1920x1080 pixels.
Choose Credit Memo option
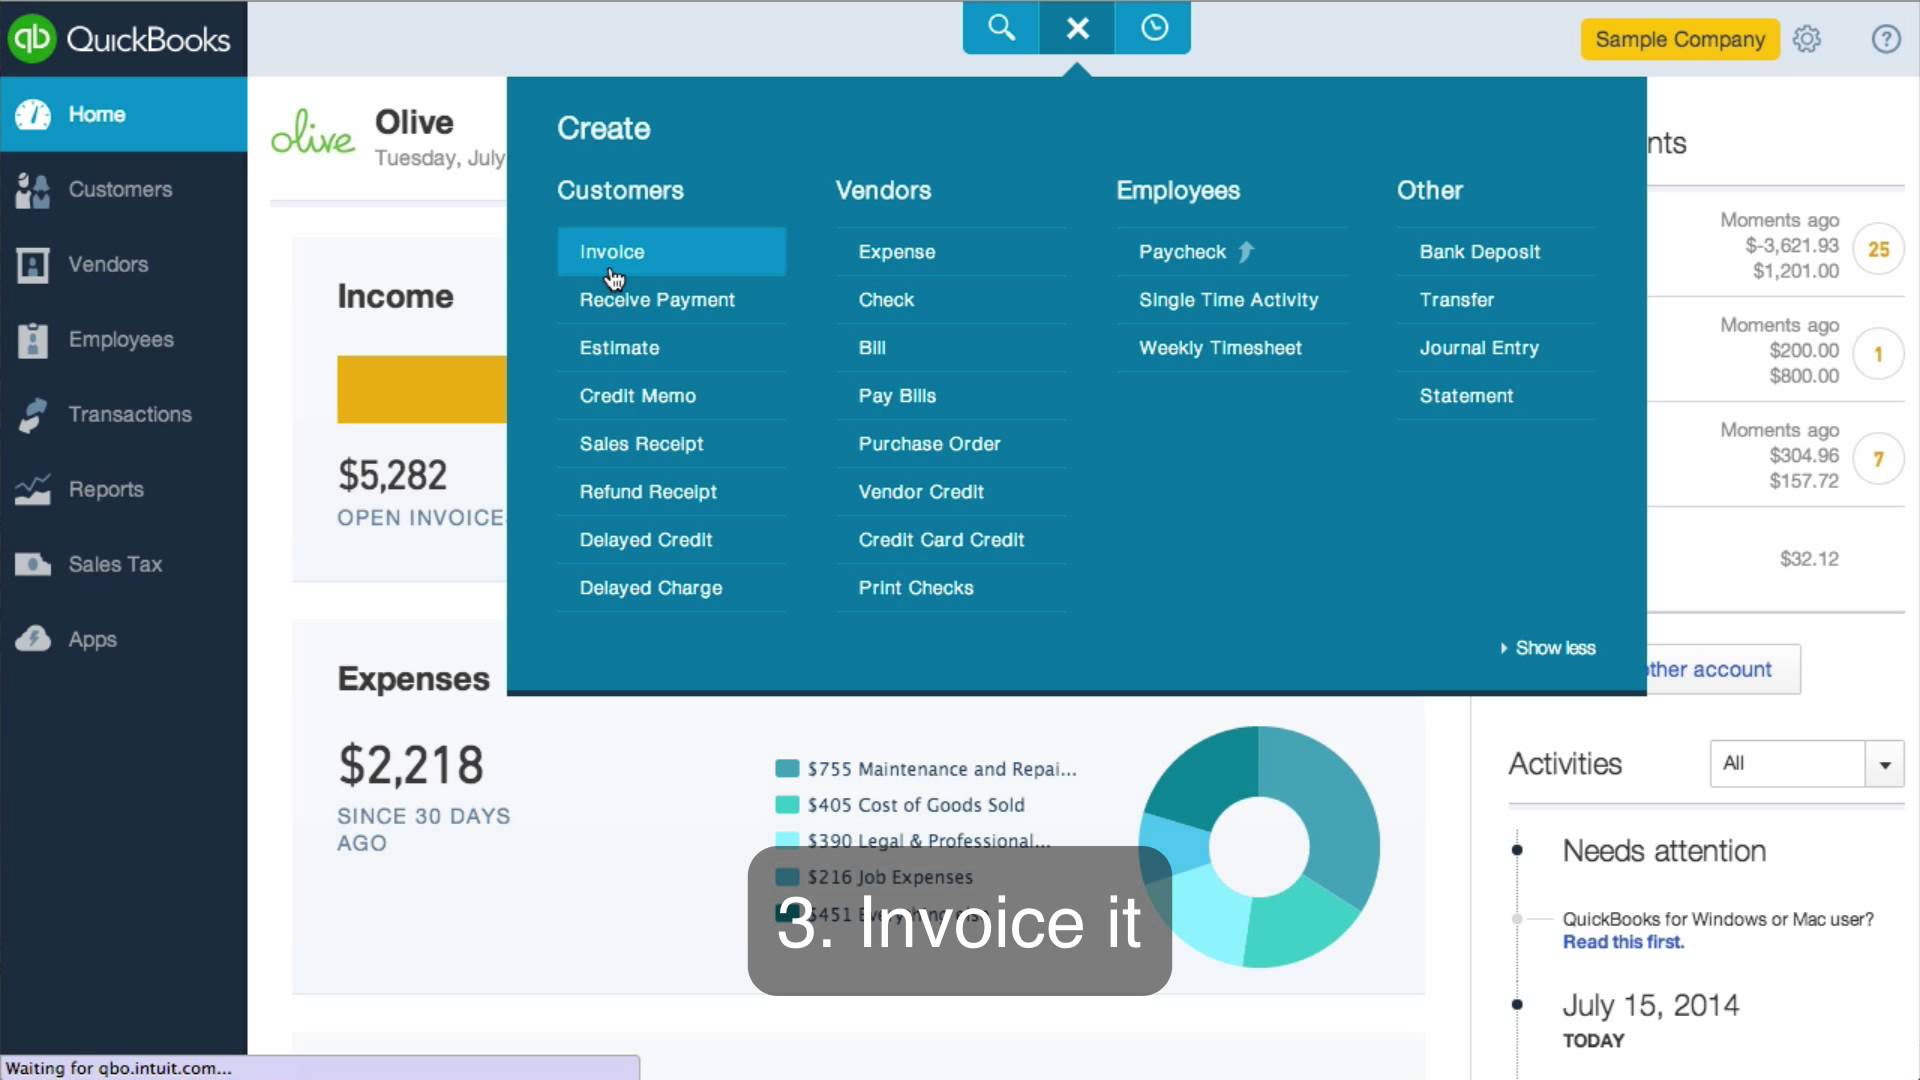tap(671, 396)
